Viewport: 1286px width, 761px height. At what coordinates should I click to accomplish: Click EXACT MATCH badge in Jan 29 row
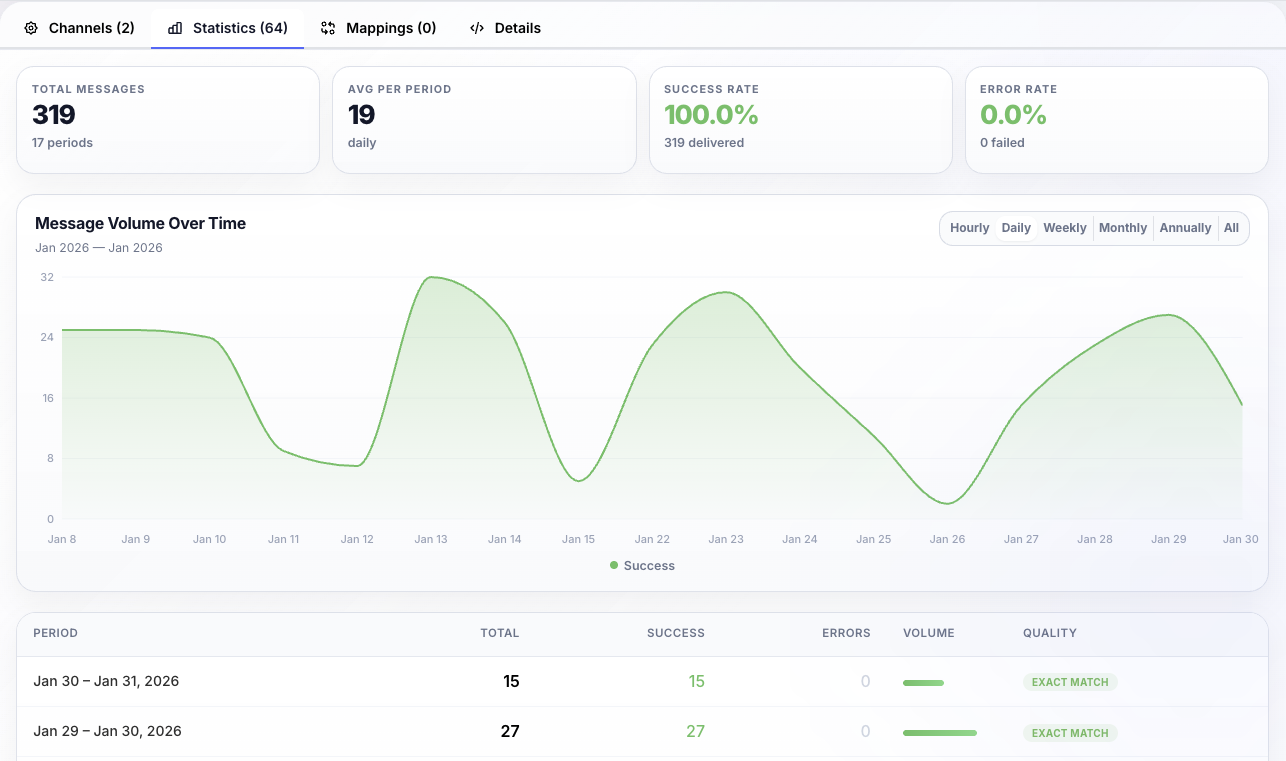click(1070, 733)
